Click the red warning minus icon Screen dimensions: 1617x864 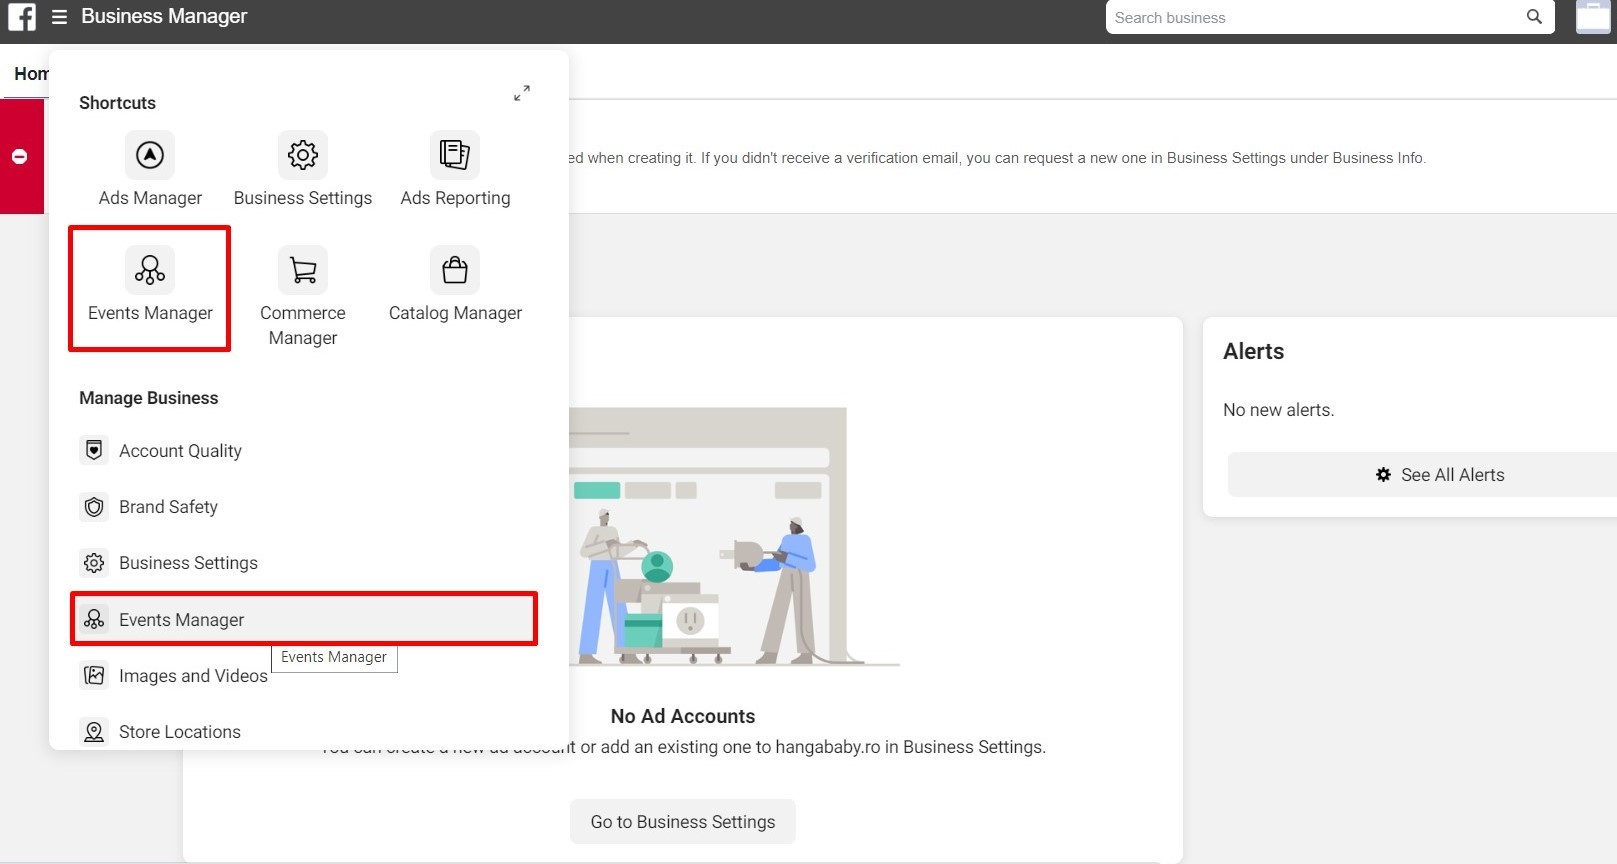click(19, 156)
